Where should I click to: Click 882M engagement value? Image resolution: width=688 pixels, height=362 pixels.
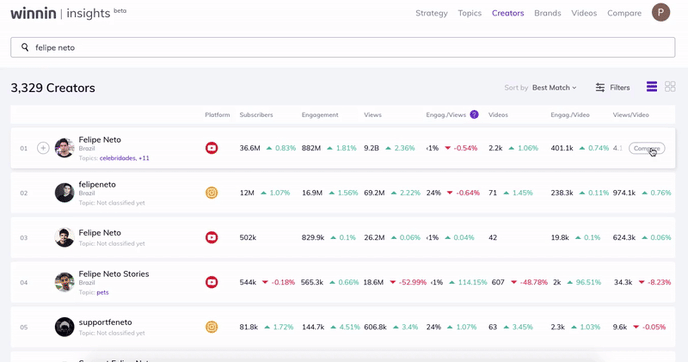[x=311, y=148]
